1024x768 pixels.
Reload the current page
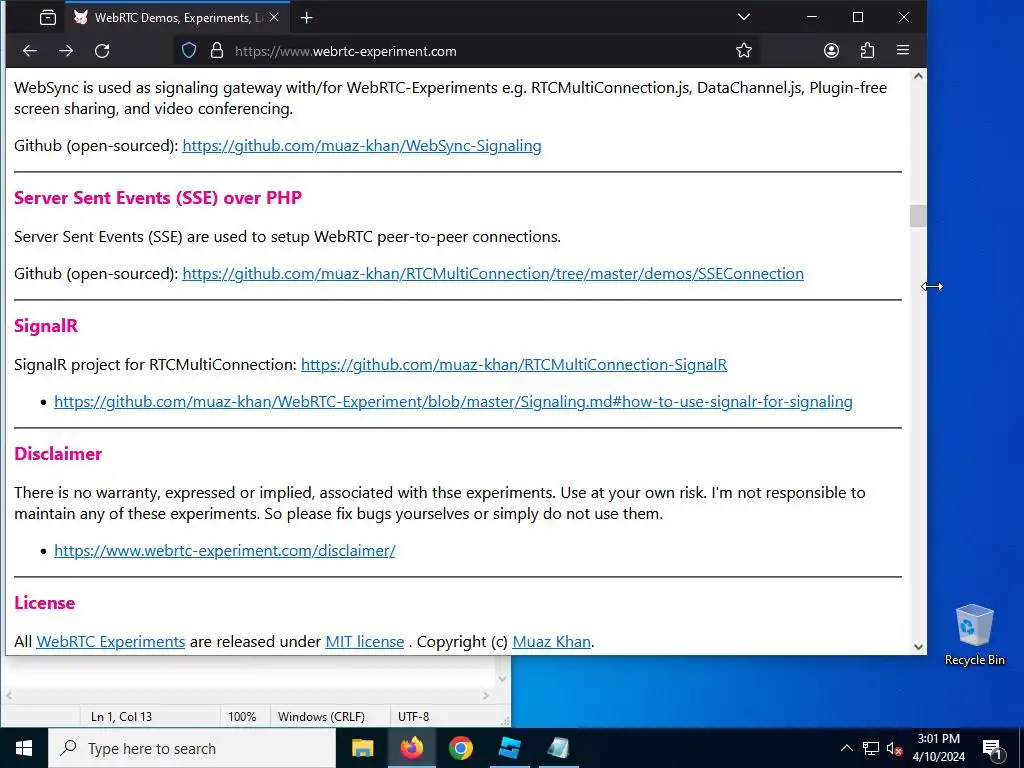[x=102, y=51]
